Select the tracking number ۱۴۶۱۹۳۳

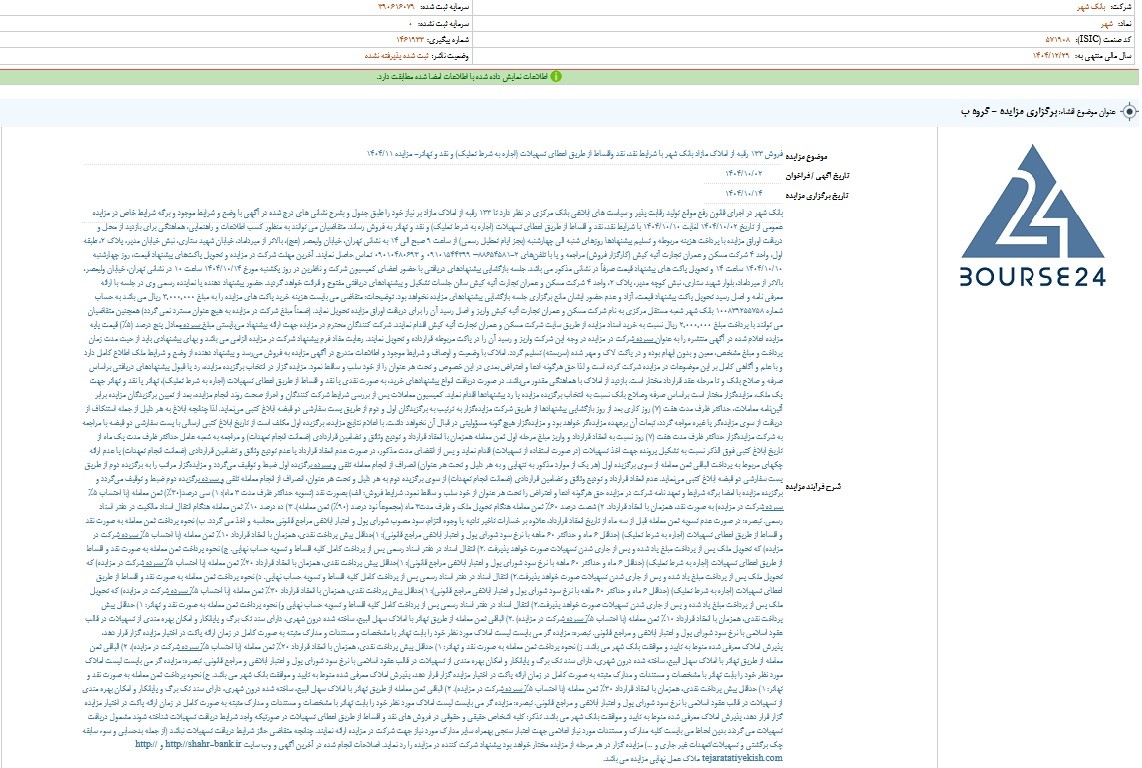411,39
